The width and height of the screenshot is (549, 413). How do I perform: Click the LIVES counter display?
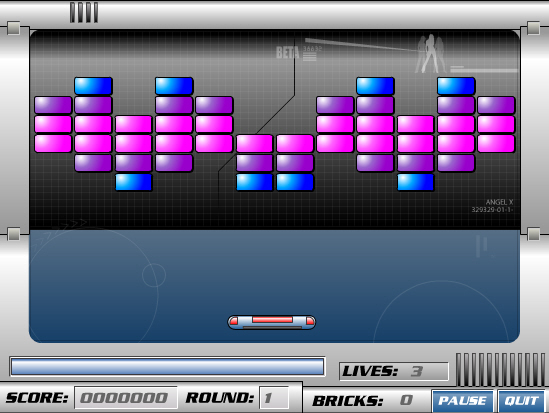pos(394,371)
